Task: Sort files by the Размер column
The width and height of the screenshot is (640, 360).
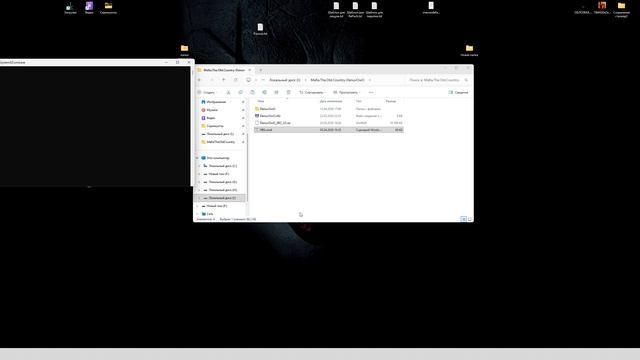Action: tap(391, 101)
